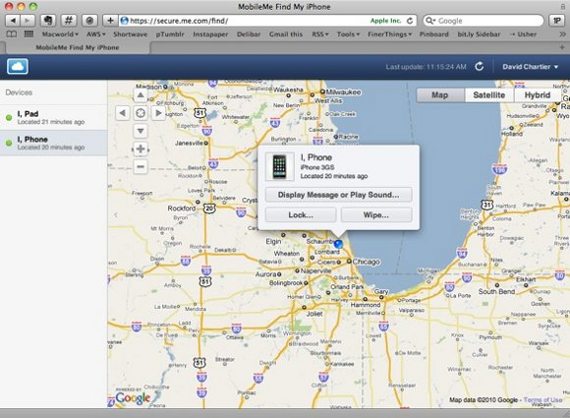Pan the map left
This screenshot has width=570, height=418.
click(123, 113)
